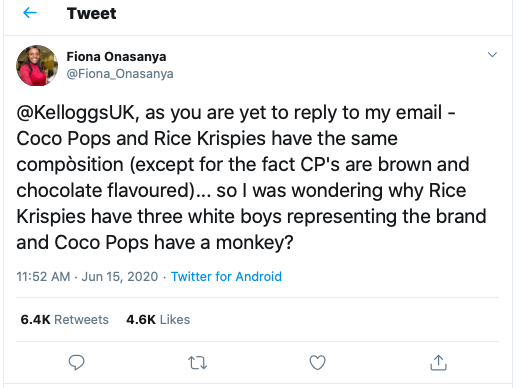The width and height of the screenshot is (522, 388).
Task: Click the tweet text line starting "chocolate flavoured"
Action: tap(241, 191)
